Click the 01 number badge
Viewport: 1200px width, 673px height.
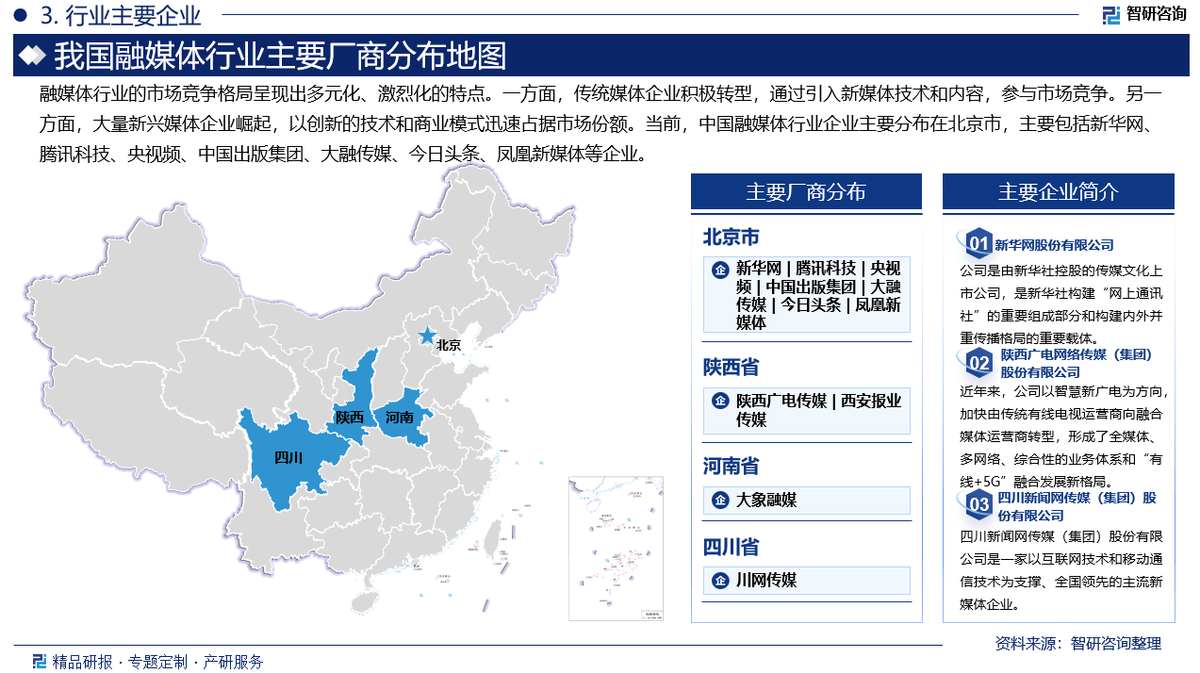pos(977,243)
